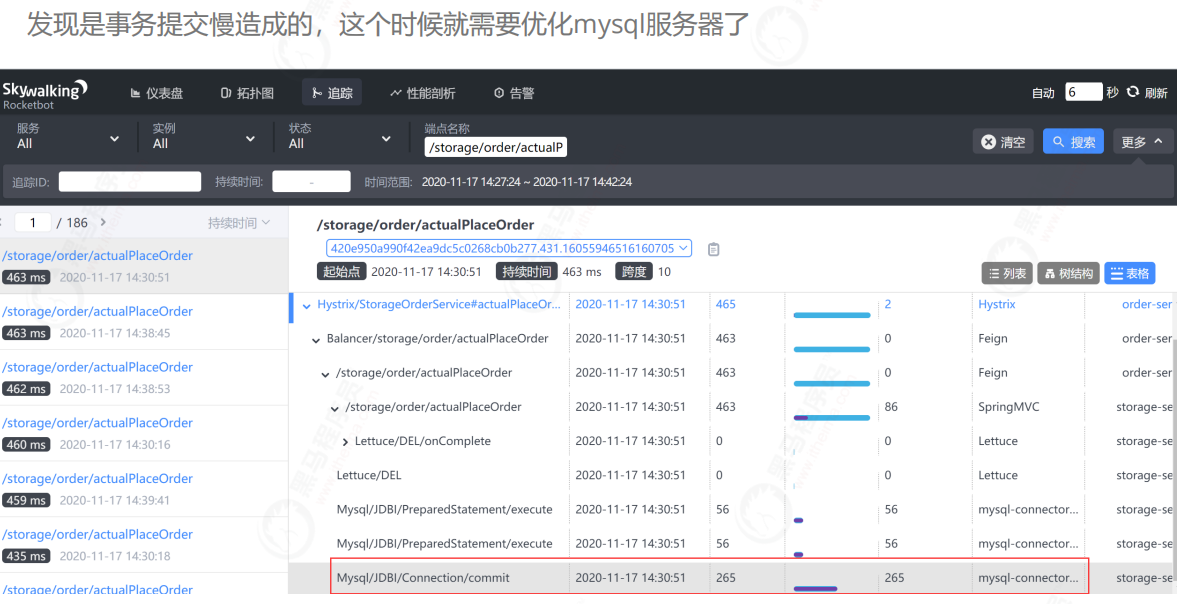Expand the Lettuce/DEL/onComplete row
The width and height of the screenshot is (1179, 604).
[x=345, y=442]
